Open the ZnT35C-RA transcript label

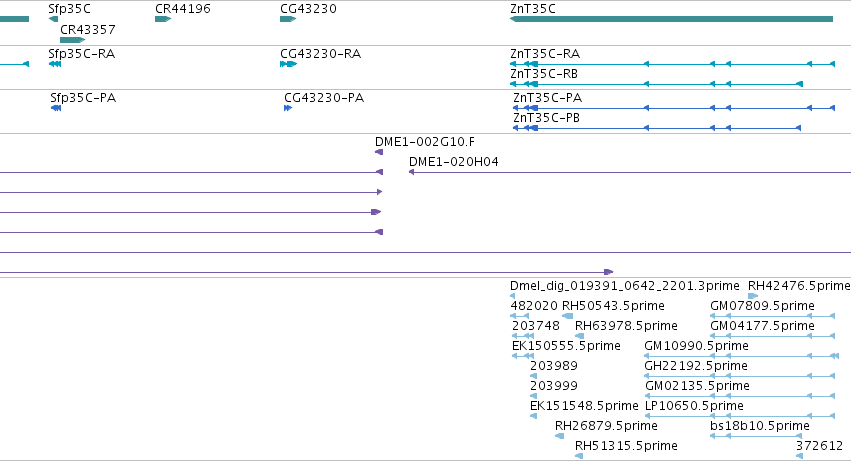pyautogui.click(x=545, y=54)
